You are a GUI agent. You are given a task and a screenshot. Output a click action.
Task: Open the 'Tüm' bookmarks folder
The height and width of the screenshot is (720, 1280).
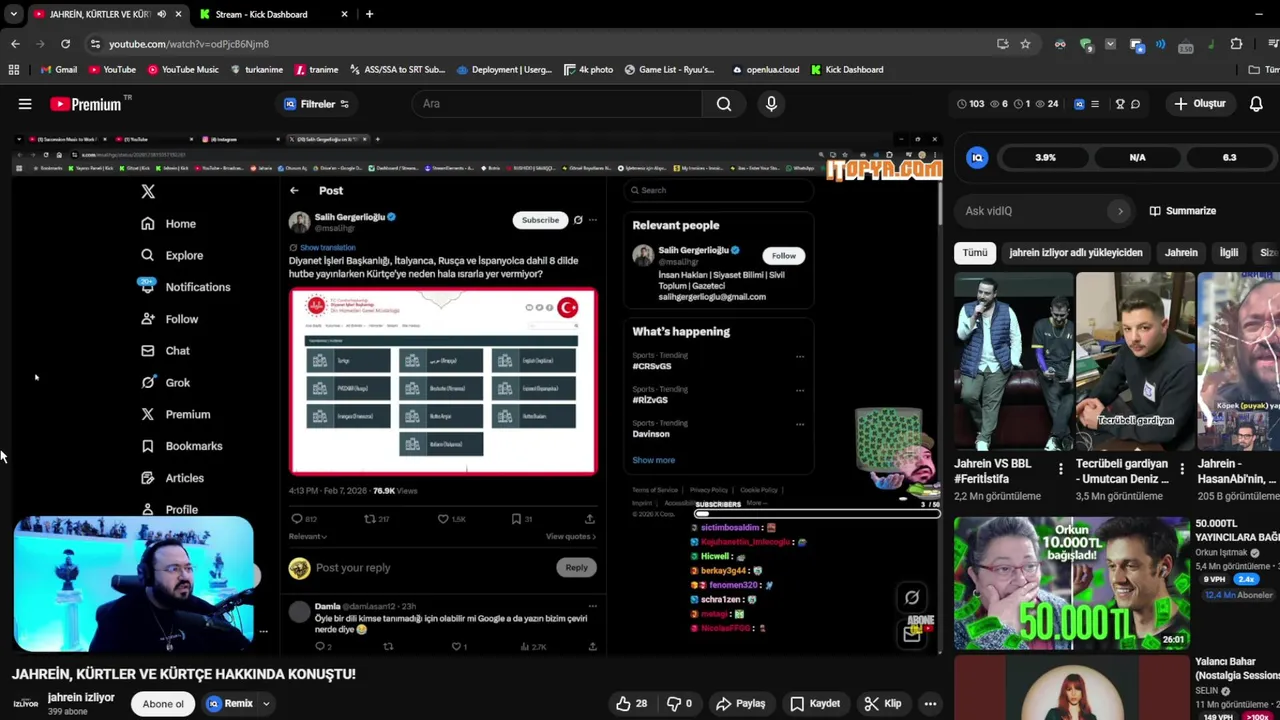click(x=1263, y=70)
